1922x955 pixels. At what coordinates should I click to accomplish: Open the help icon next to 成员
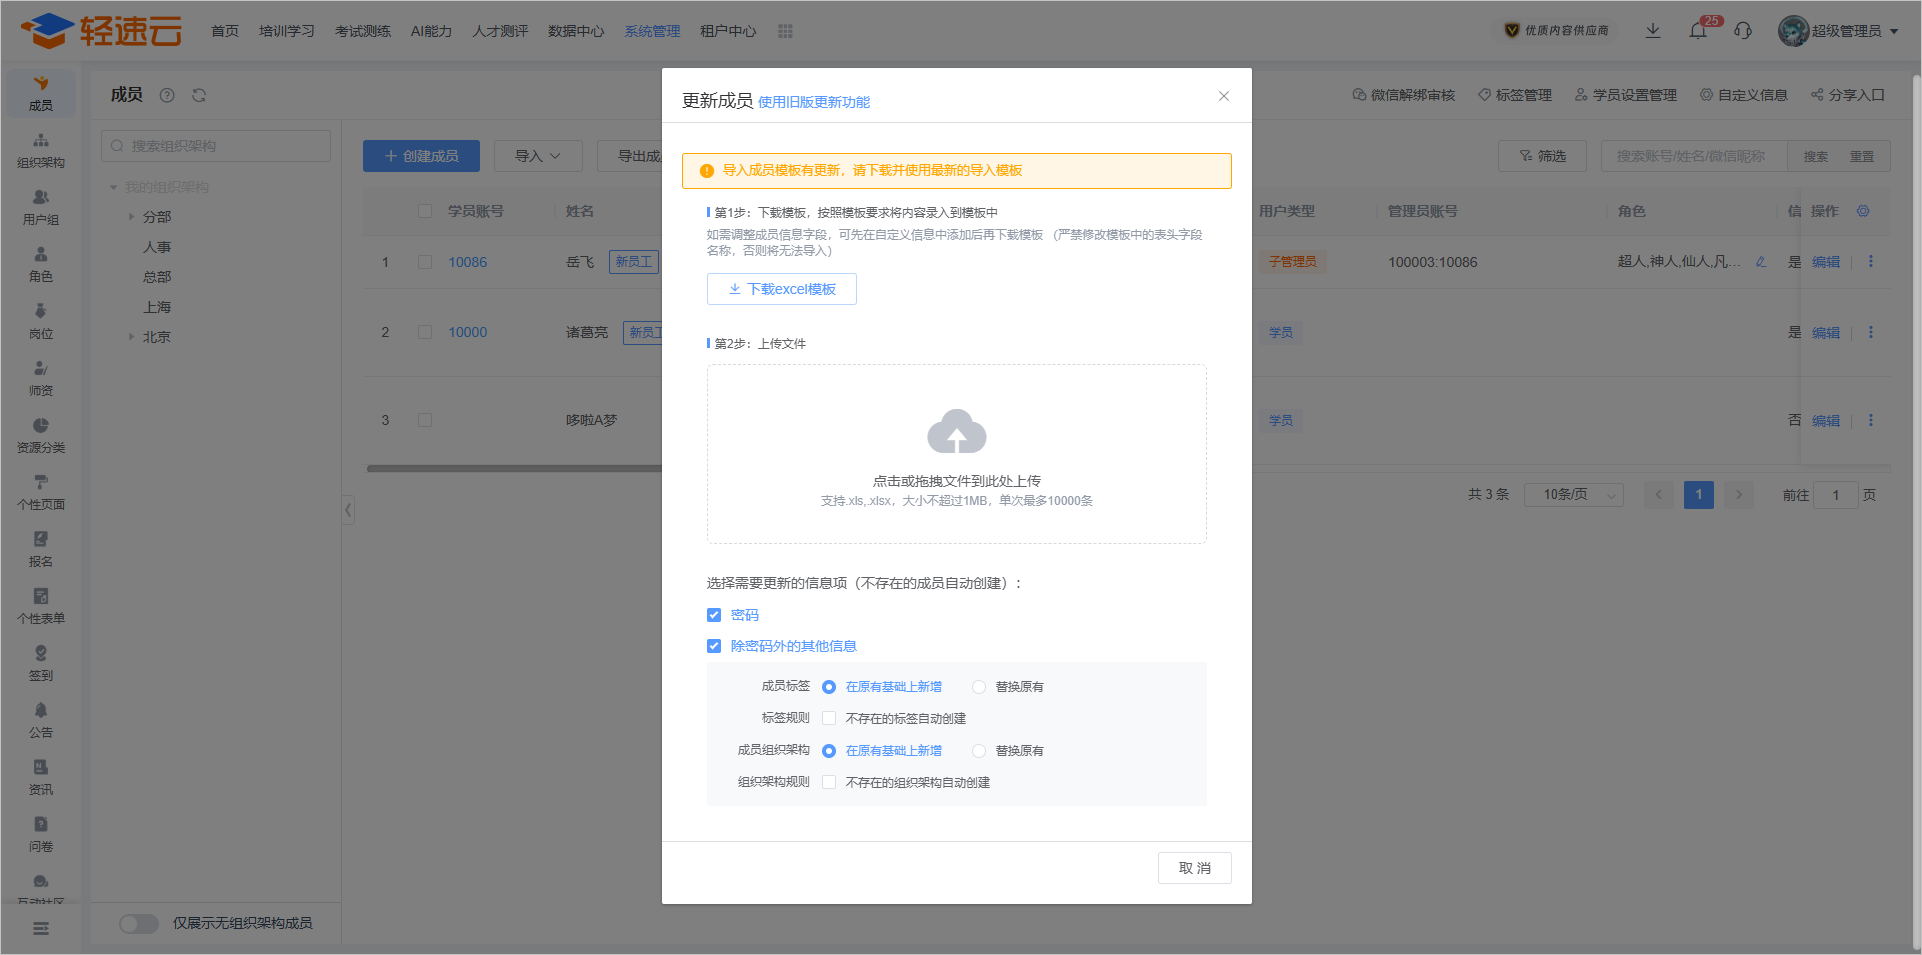pos(167,95)
